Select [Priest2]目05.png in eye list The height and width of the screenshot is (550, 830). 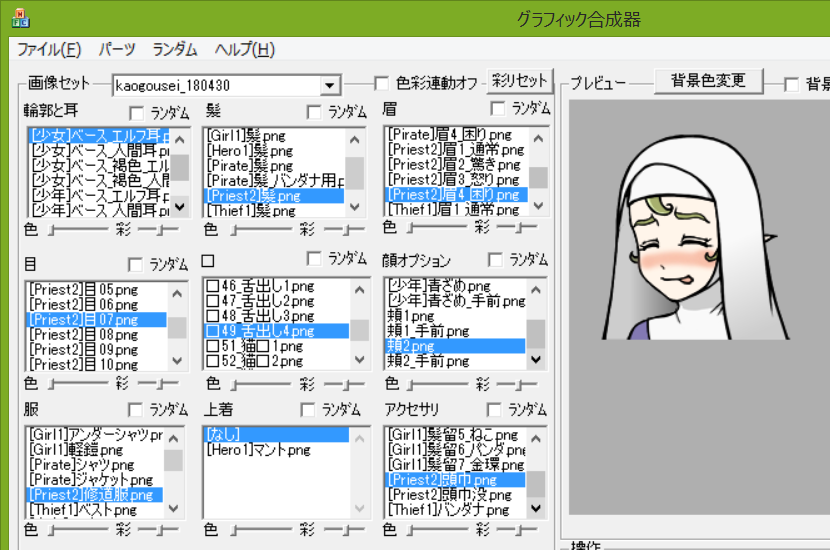click(96, 290)
